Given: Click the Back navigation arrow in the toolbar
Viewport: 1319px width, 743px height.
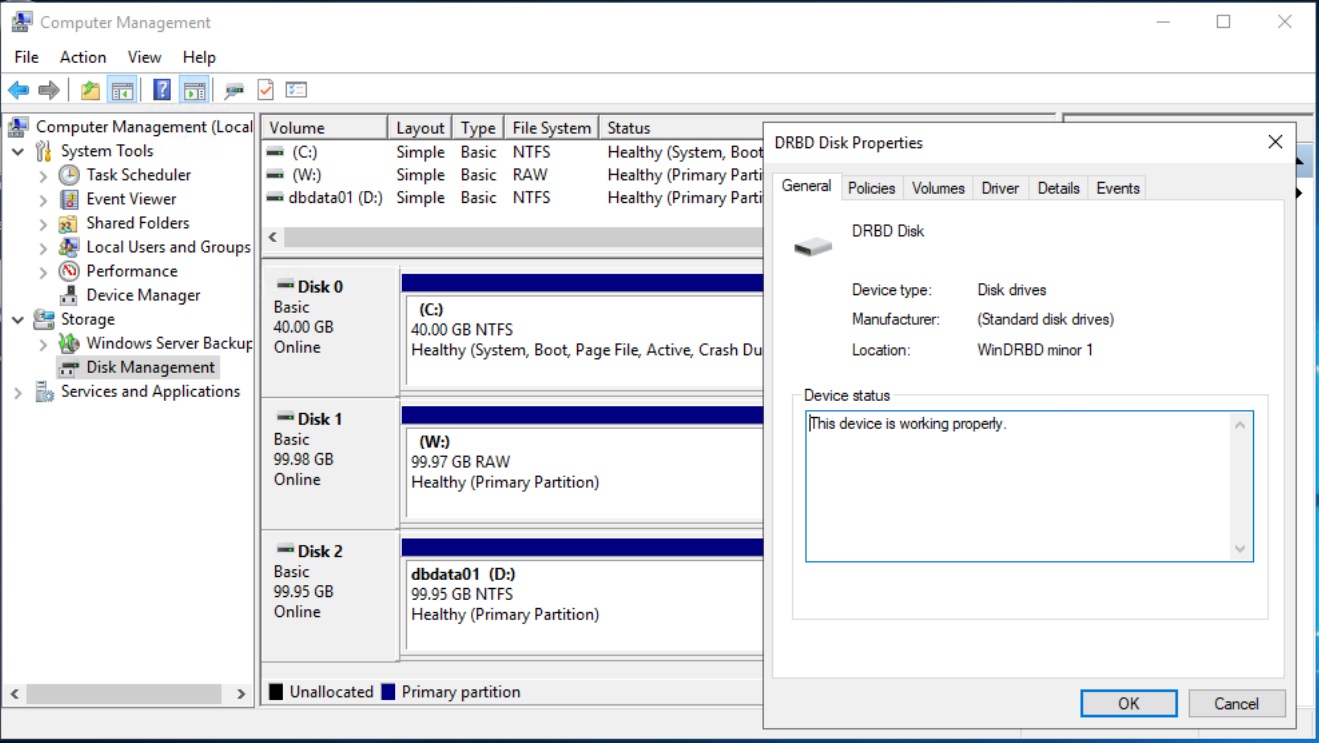Looking at the screenshot, I should tap(18, 89).
